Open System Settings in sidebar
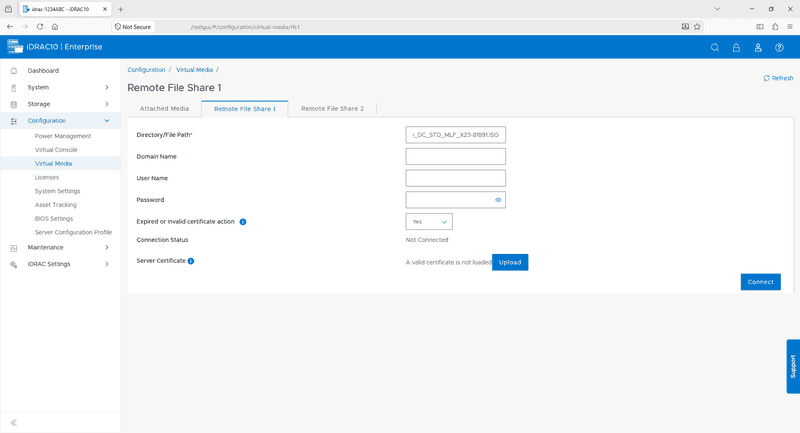The height and width of the screenshot is (433, 800). (58, 191)
